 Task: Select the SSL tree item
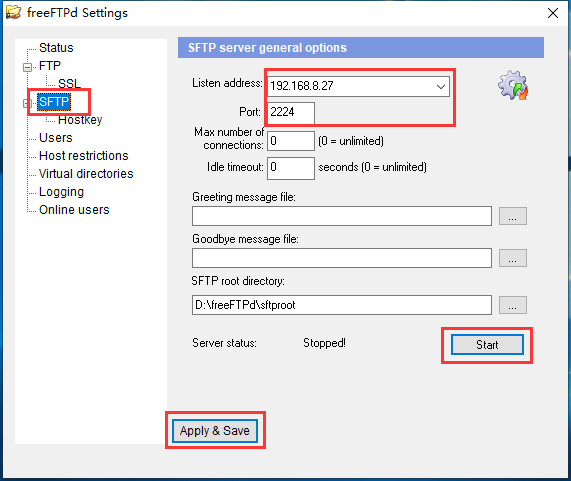(69, 83)
